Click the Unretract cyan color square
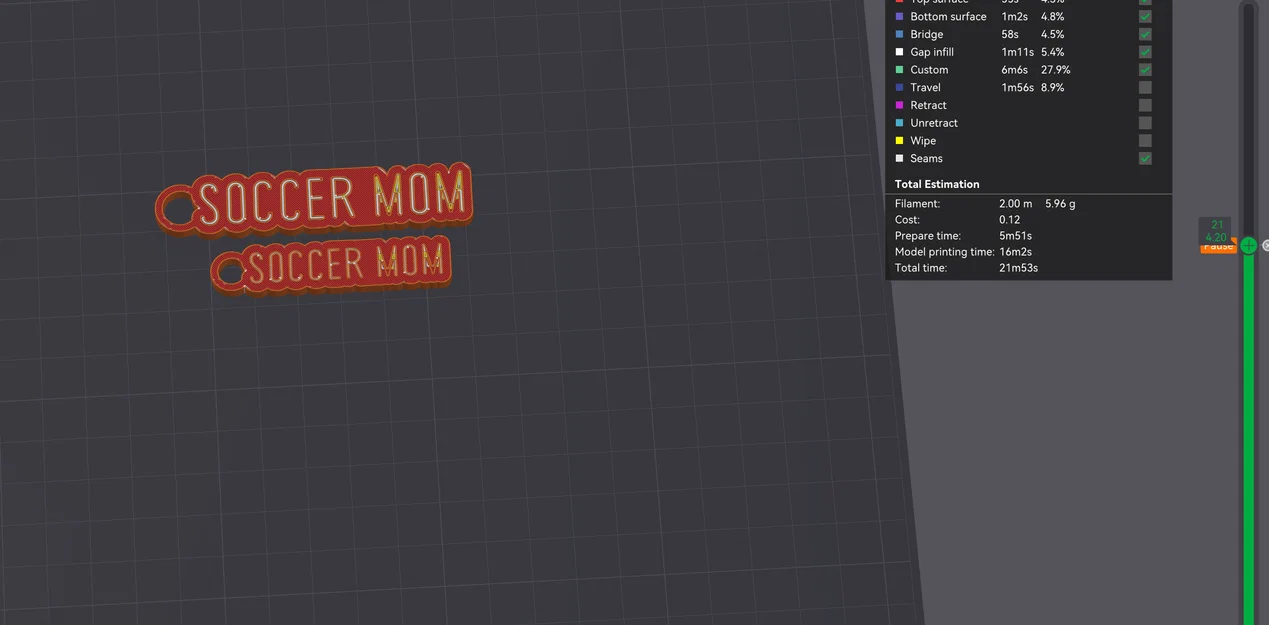This screenshot has width=1269, height=625. coord(899,122)
